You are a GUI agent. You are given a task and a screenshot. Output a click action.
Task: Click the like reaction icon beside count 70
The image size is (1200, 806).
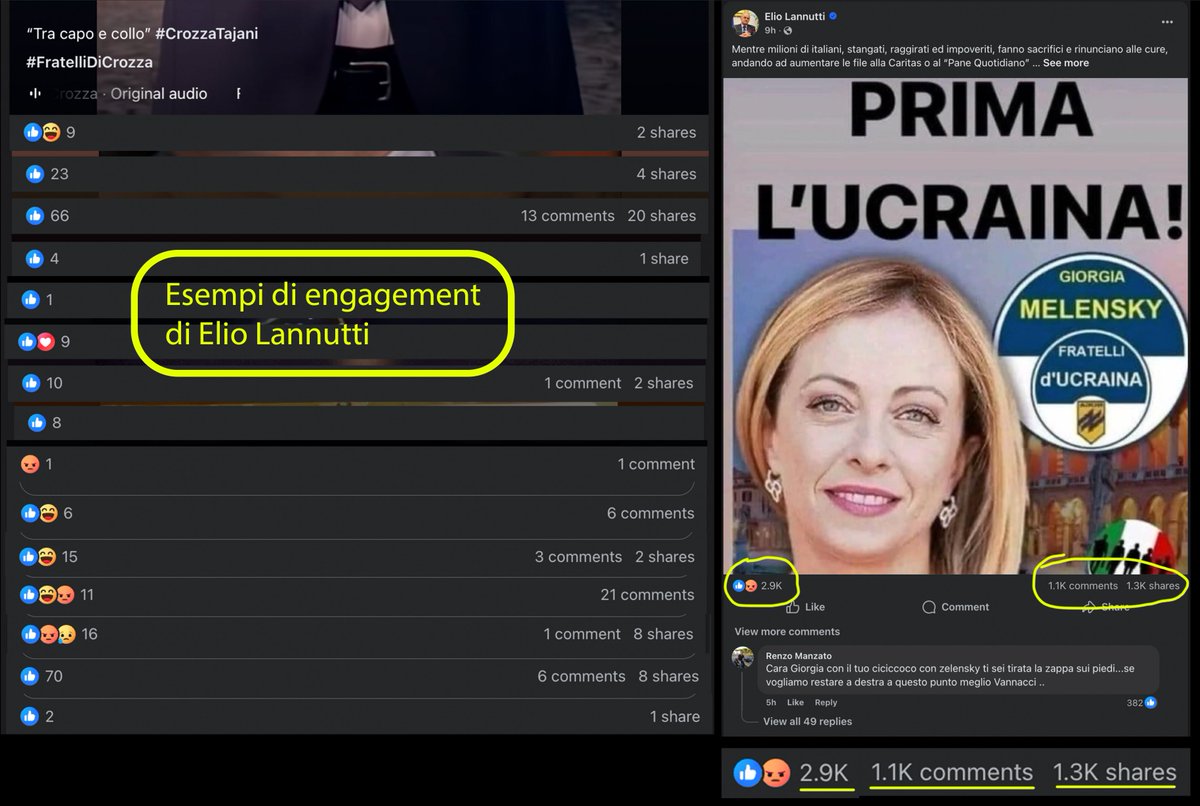click(x=29, y=677)
